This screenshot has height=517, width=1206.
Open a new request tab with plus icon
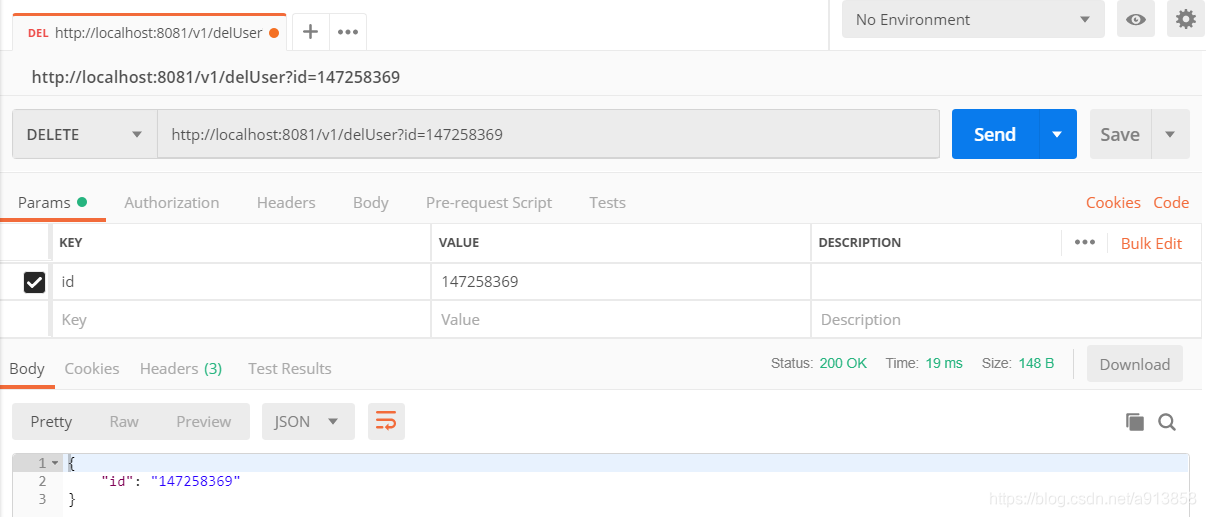click(x=310, y=31)
